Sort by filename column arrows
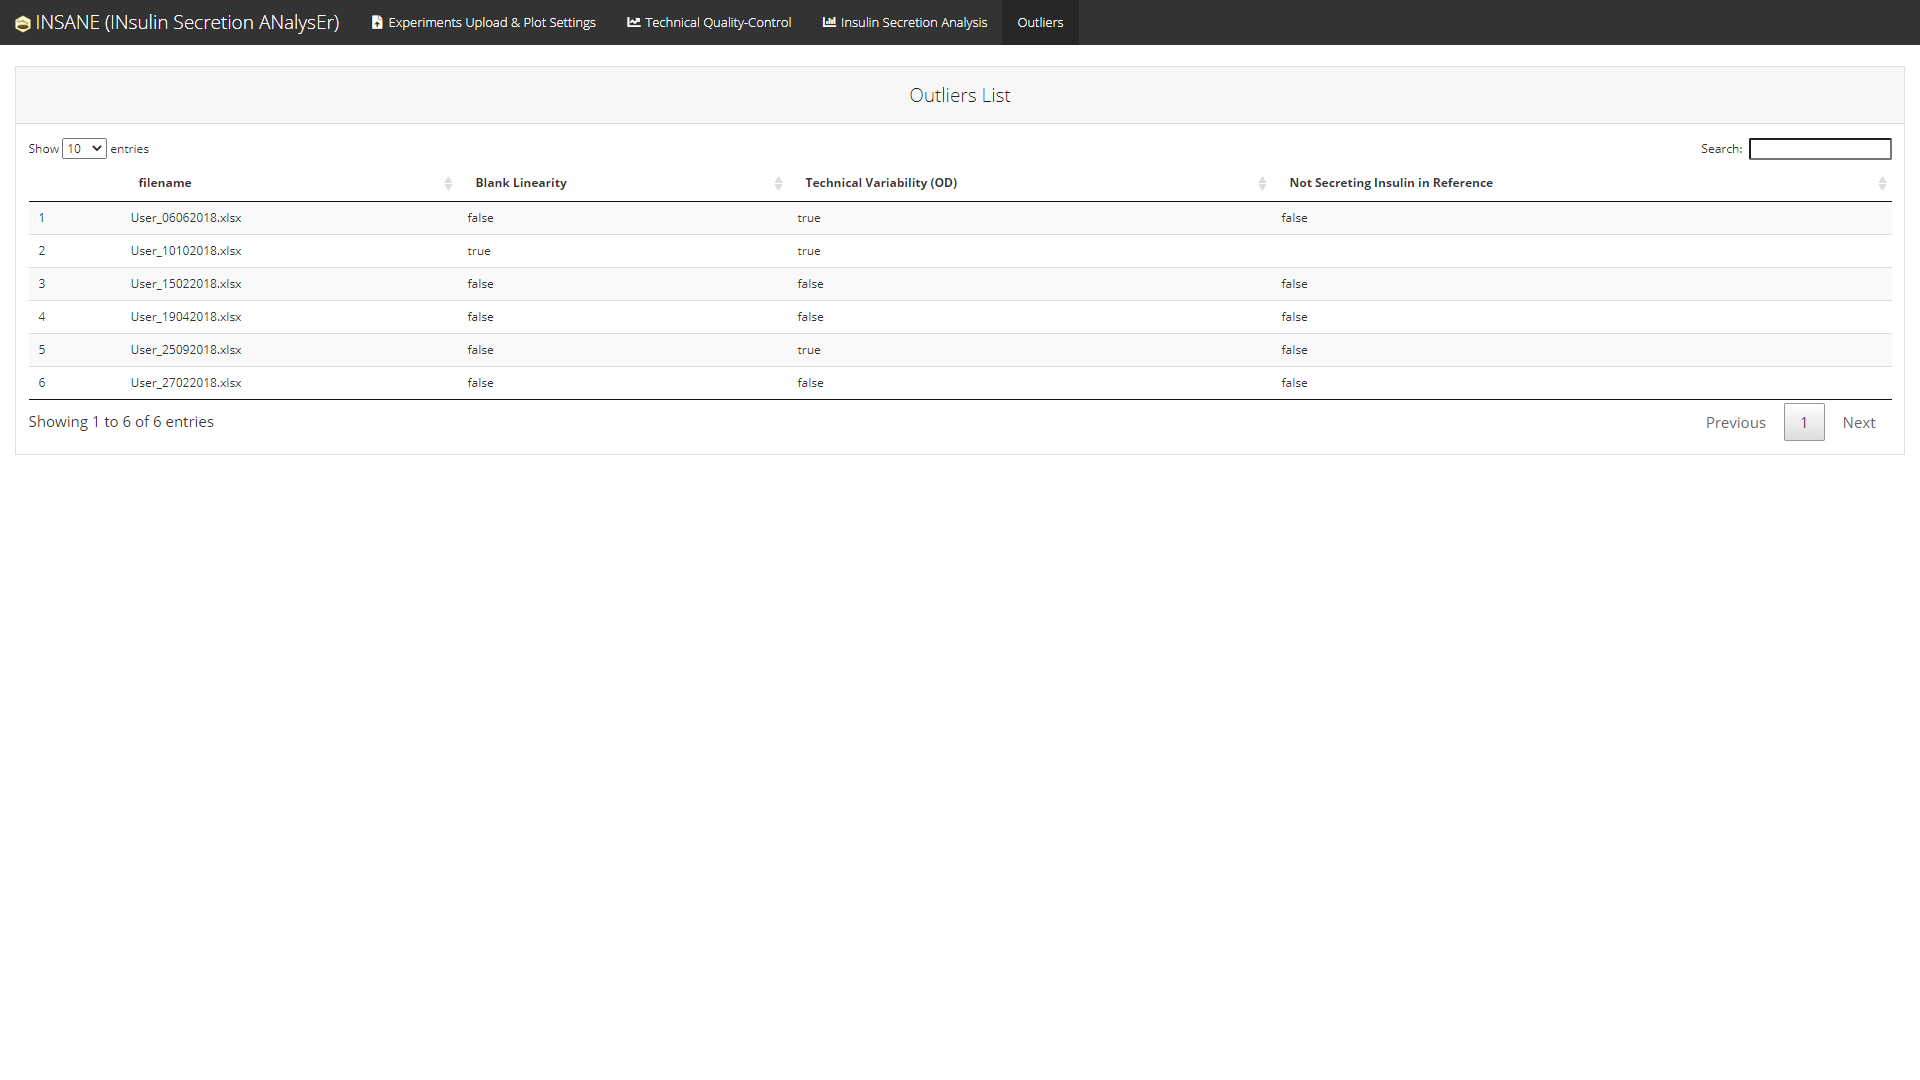The width and height of the screenshot is (1920, 1080). click(x=448, y=183)
